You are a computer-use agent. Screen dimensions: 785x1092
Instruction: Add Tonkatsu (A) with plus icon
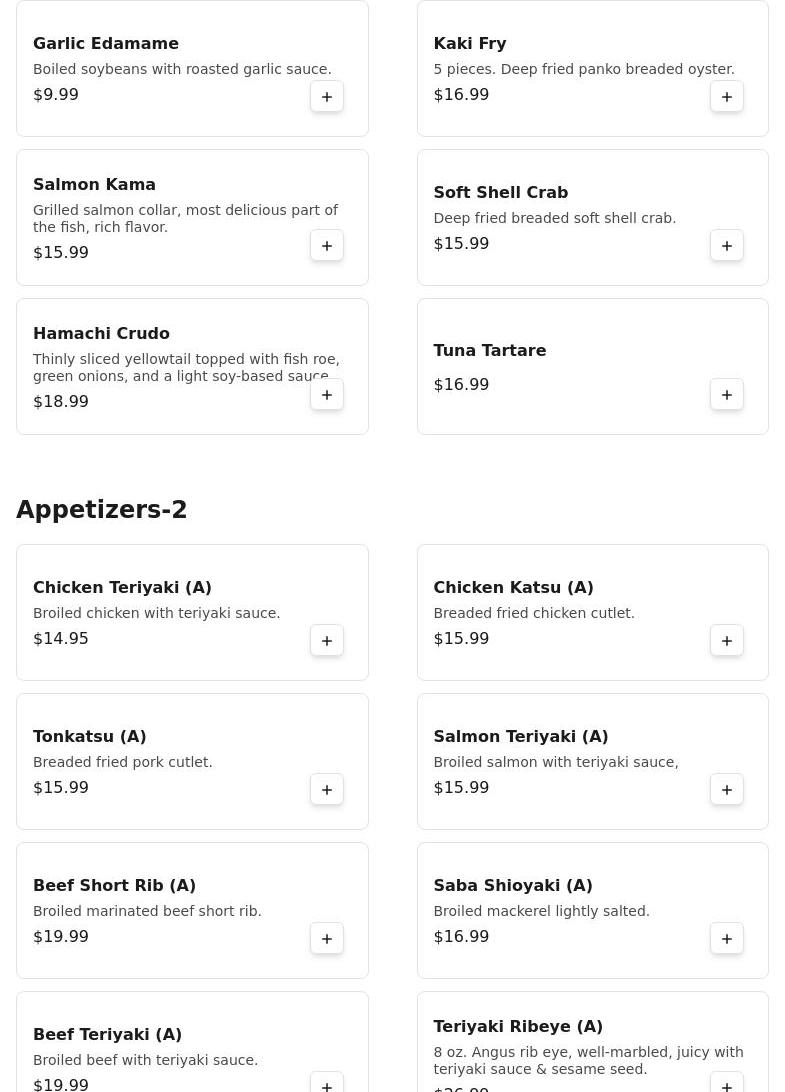coord(327,790)
